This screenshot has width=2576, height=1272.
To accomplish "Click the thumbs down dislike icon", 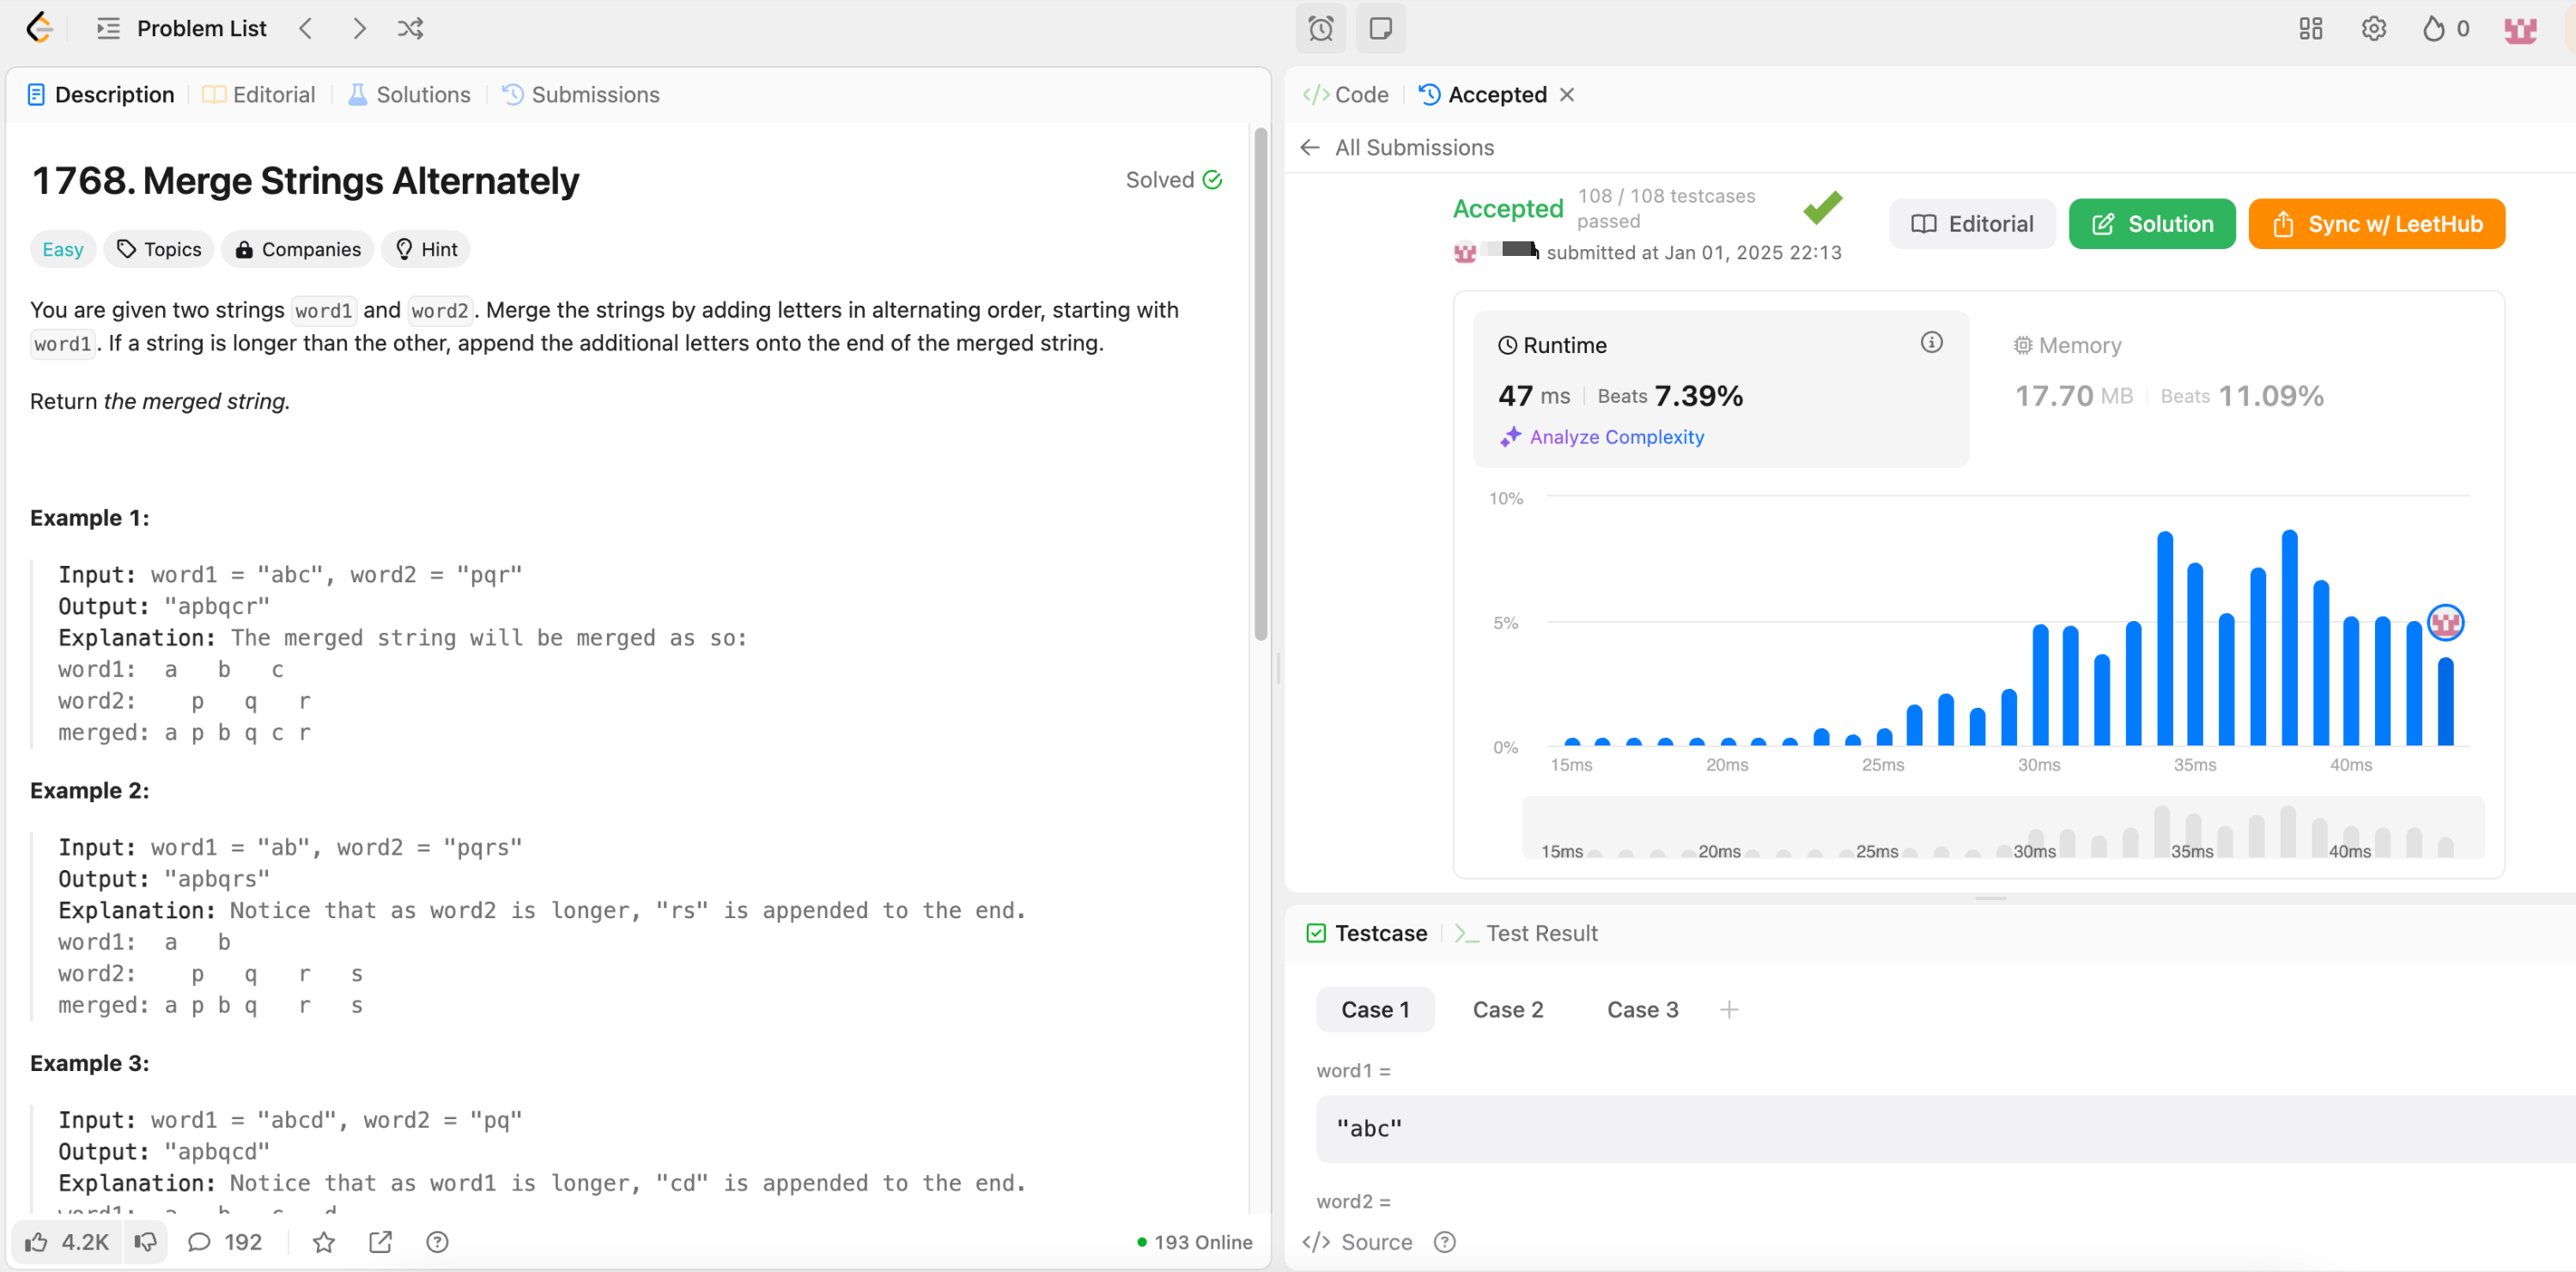I will click(146, 1242).
